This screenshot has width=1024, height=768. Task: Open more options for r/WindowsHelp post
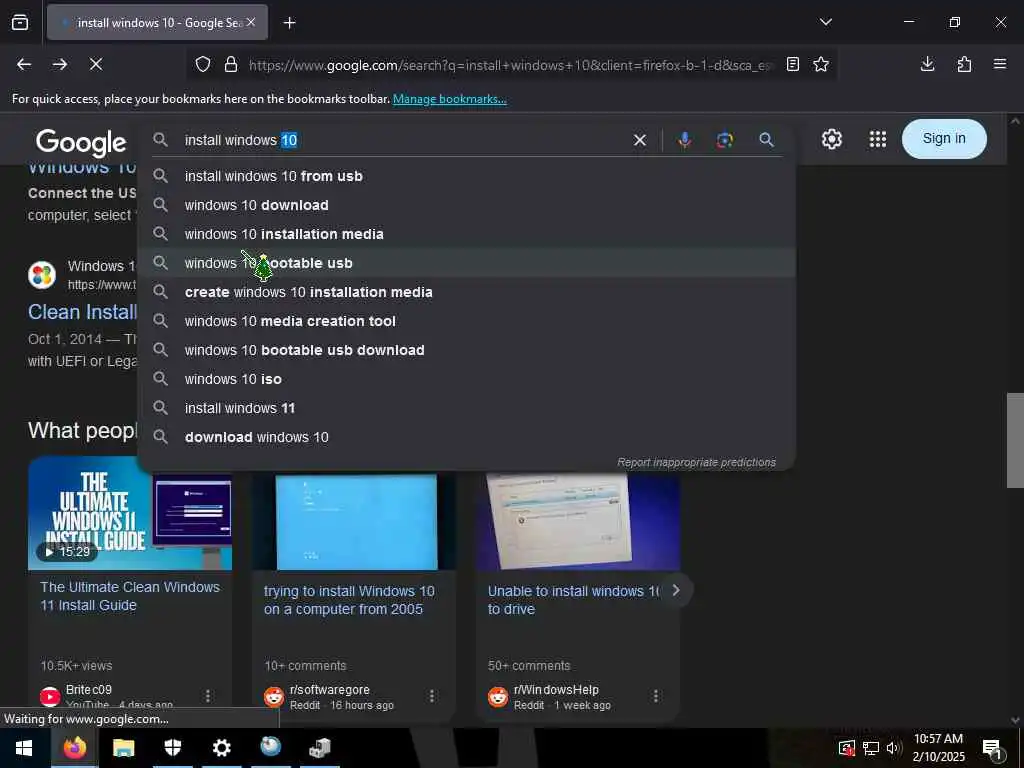tap(656, 696)
